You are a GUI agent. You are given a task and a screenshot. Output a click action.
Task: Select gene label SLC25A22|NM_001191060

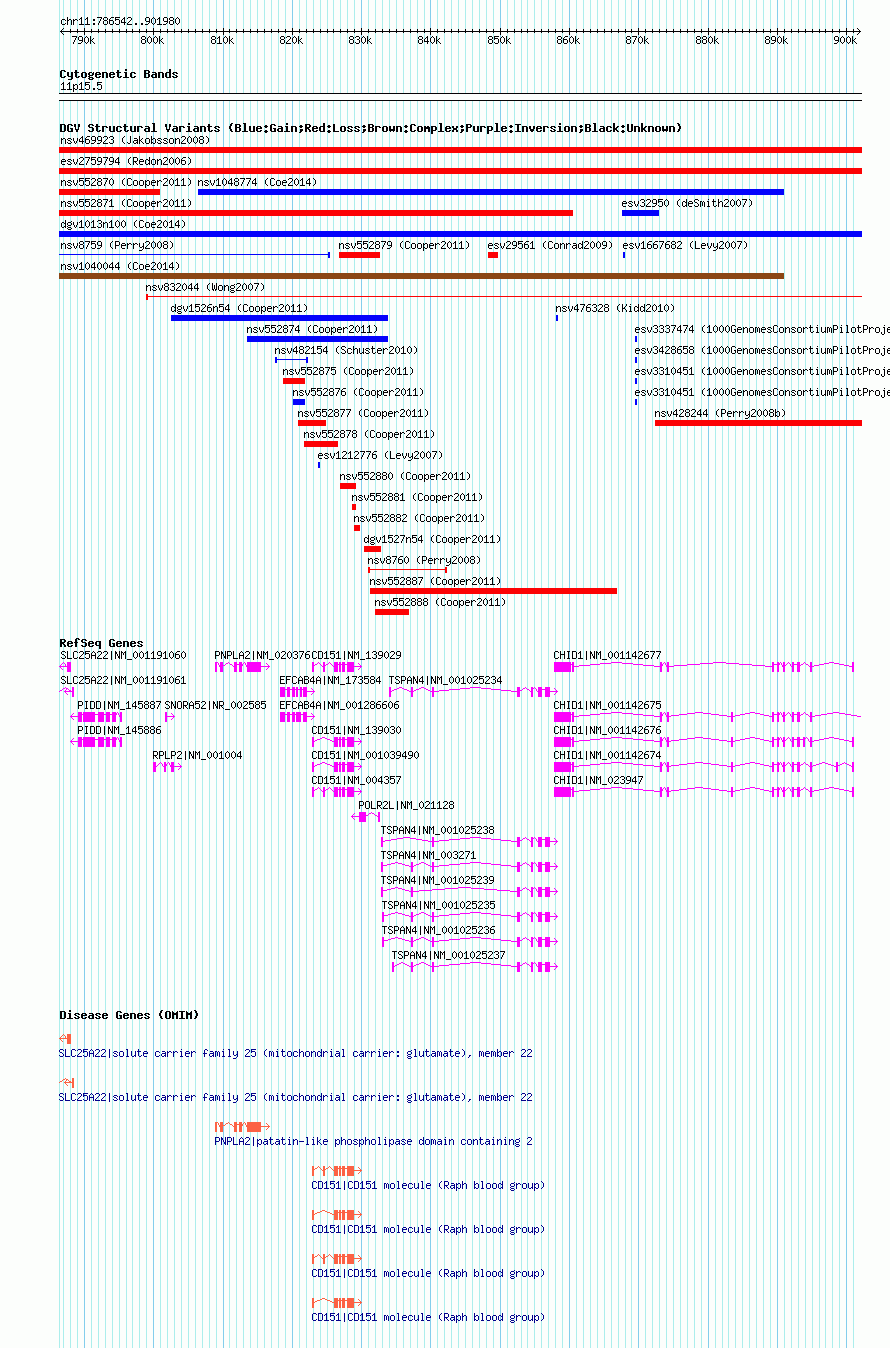pos(123,655)
